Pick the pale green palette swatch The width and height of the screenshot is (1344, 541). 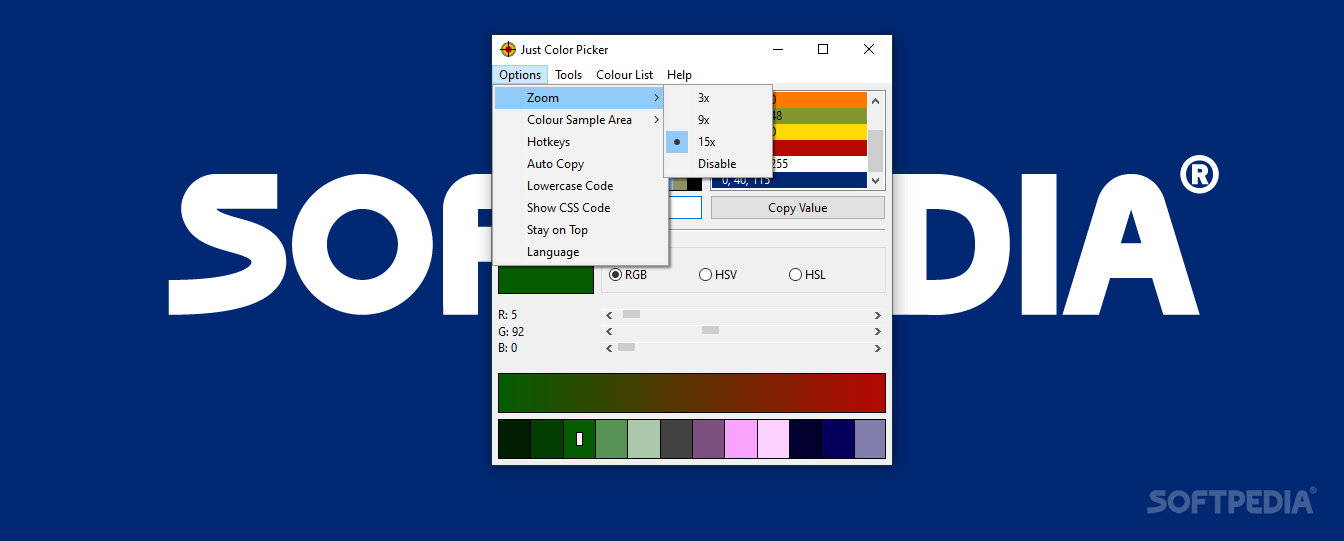pos(644,439)
